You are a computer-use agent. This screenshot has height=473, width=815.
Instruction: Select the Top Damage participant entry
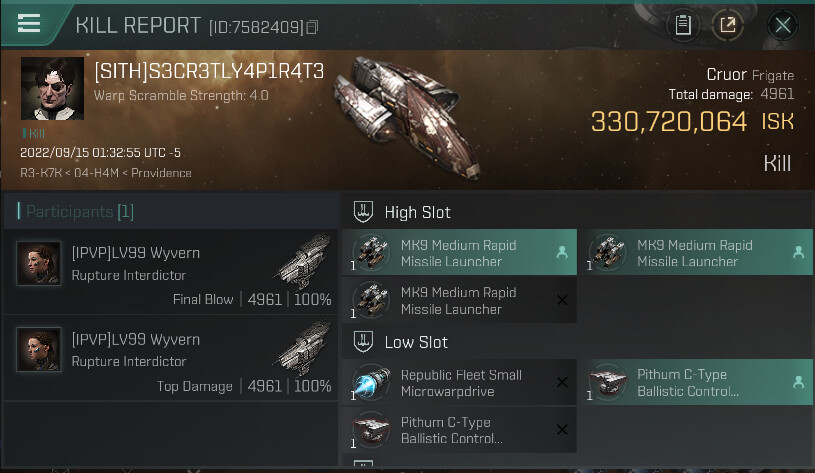click(170, 358)
